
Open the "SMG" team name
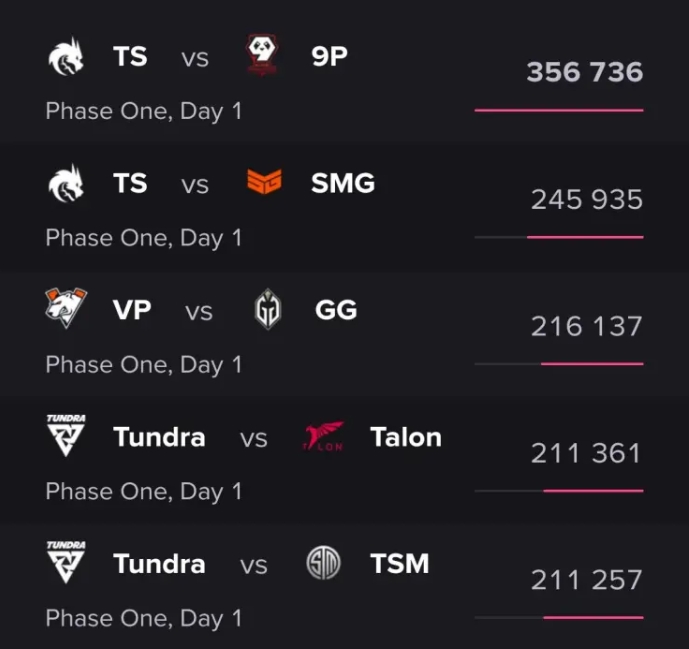(343, 184)
